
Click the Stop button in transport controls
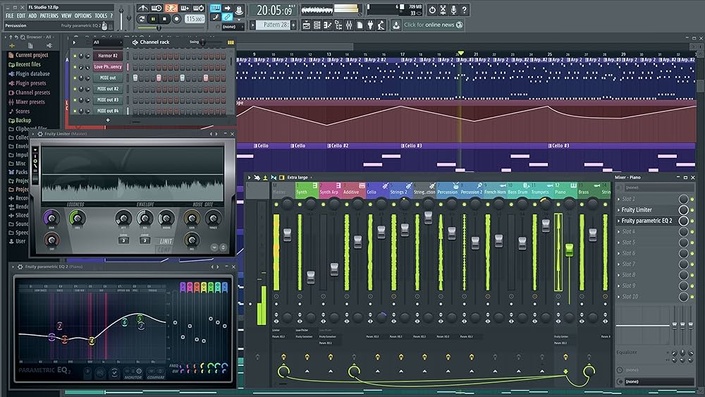[165, 19]
